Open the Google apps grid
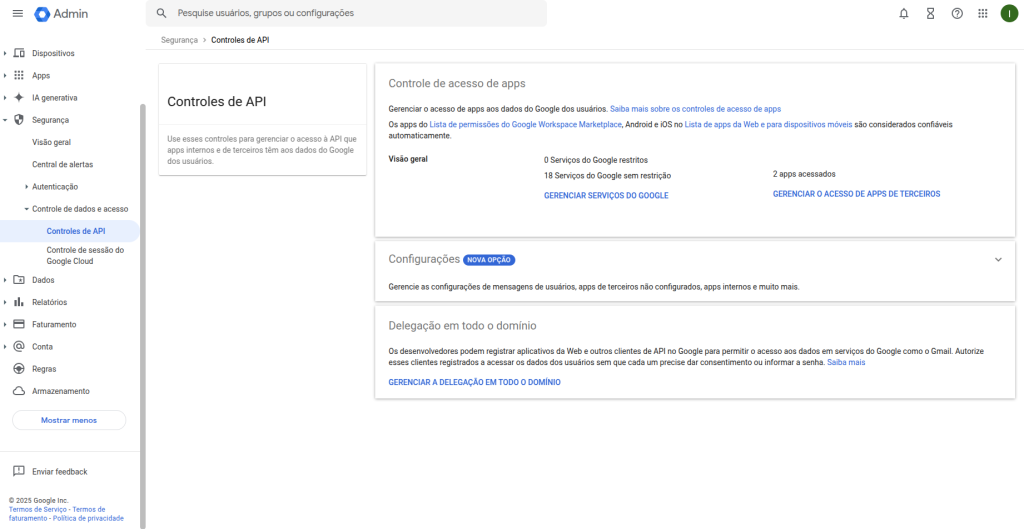 coord(983,14)
